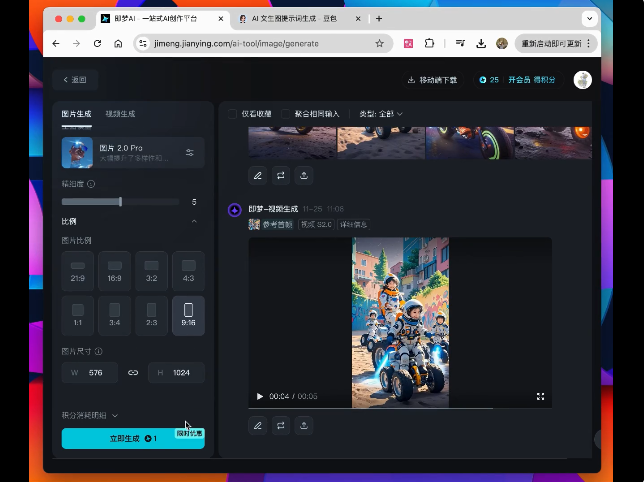Viewport: 644px width, 482px height.
Task: Click the 图片尺寸 info icon
Action: tap(99, 351)
